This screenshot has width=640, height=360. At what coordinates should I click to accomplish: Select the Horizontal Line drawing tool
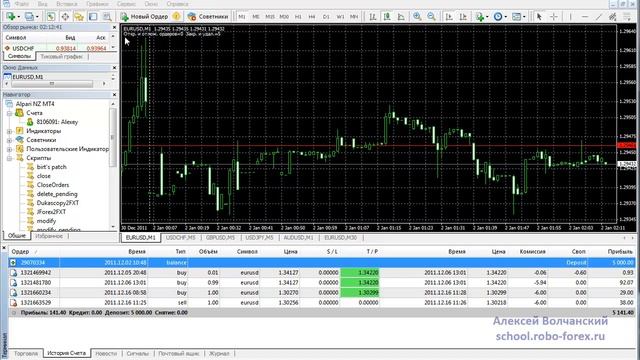pos(584,17)
